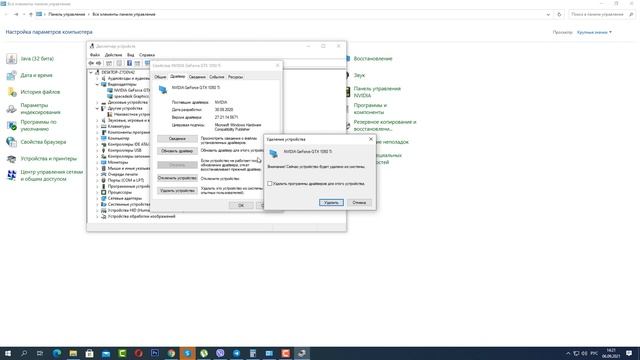Screen dimensions: 640x360
Task: Click the Удалить устройство button in properties
Action: [x=177, y=191]
